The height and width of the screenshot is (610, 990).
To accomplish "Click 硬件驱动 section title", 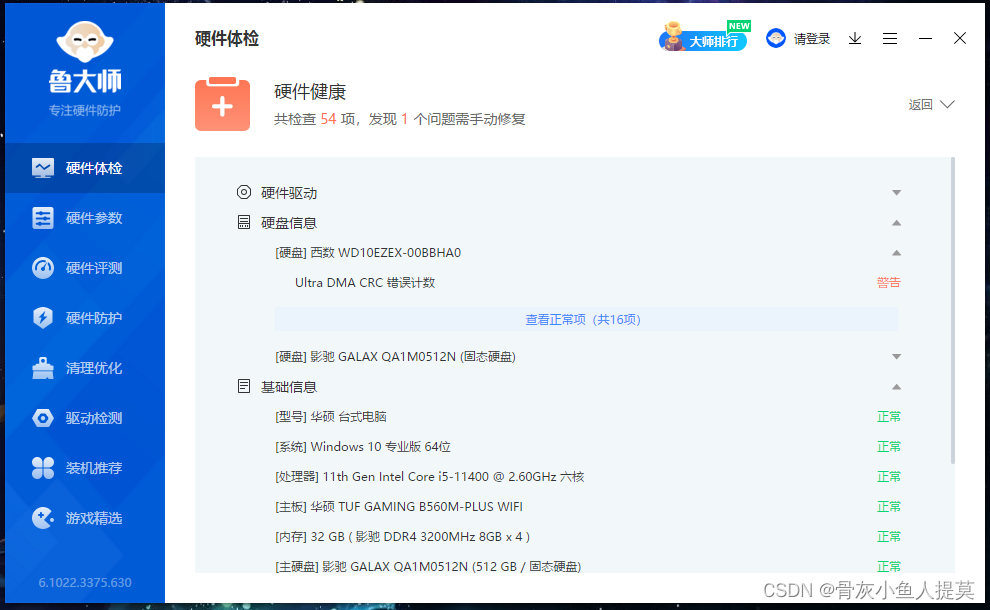I will click(289, 193).
